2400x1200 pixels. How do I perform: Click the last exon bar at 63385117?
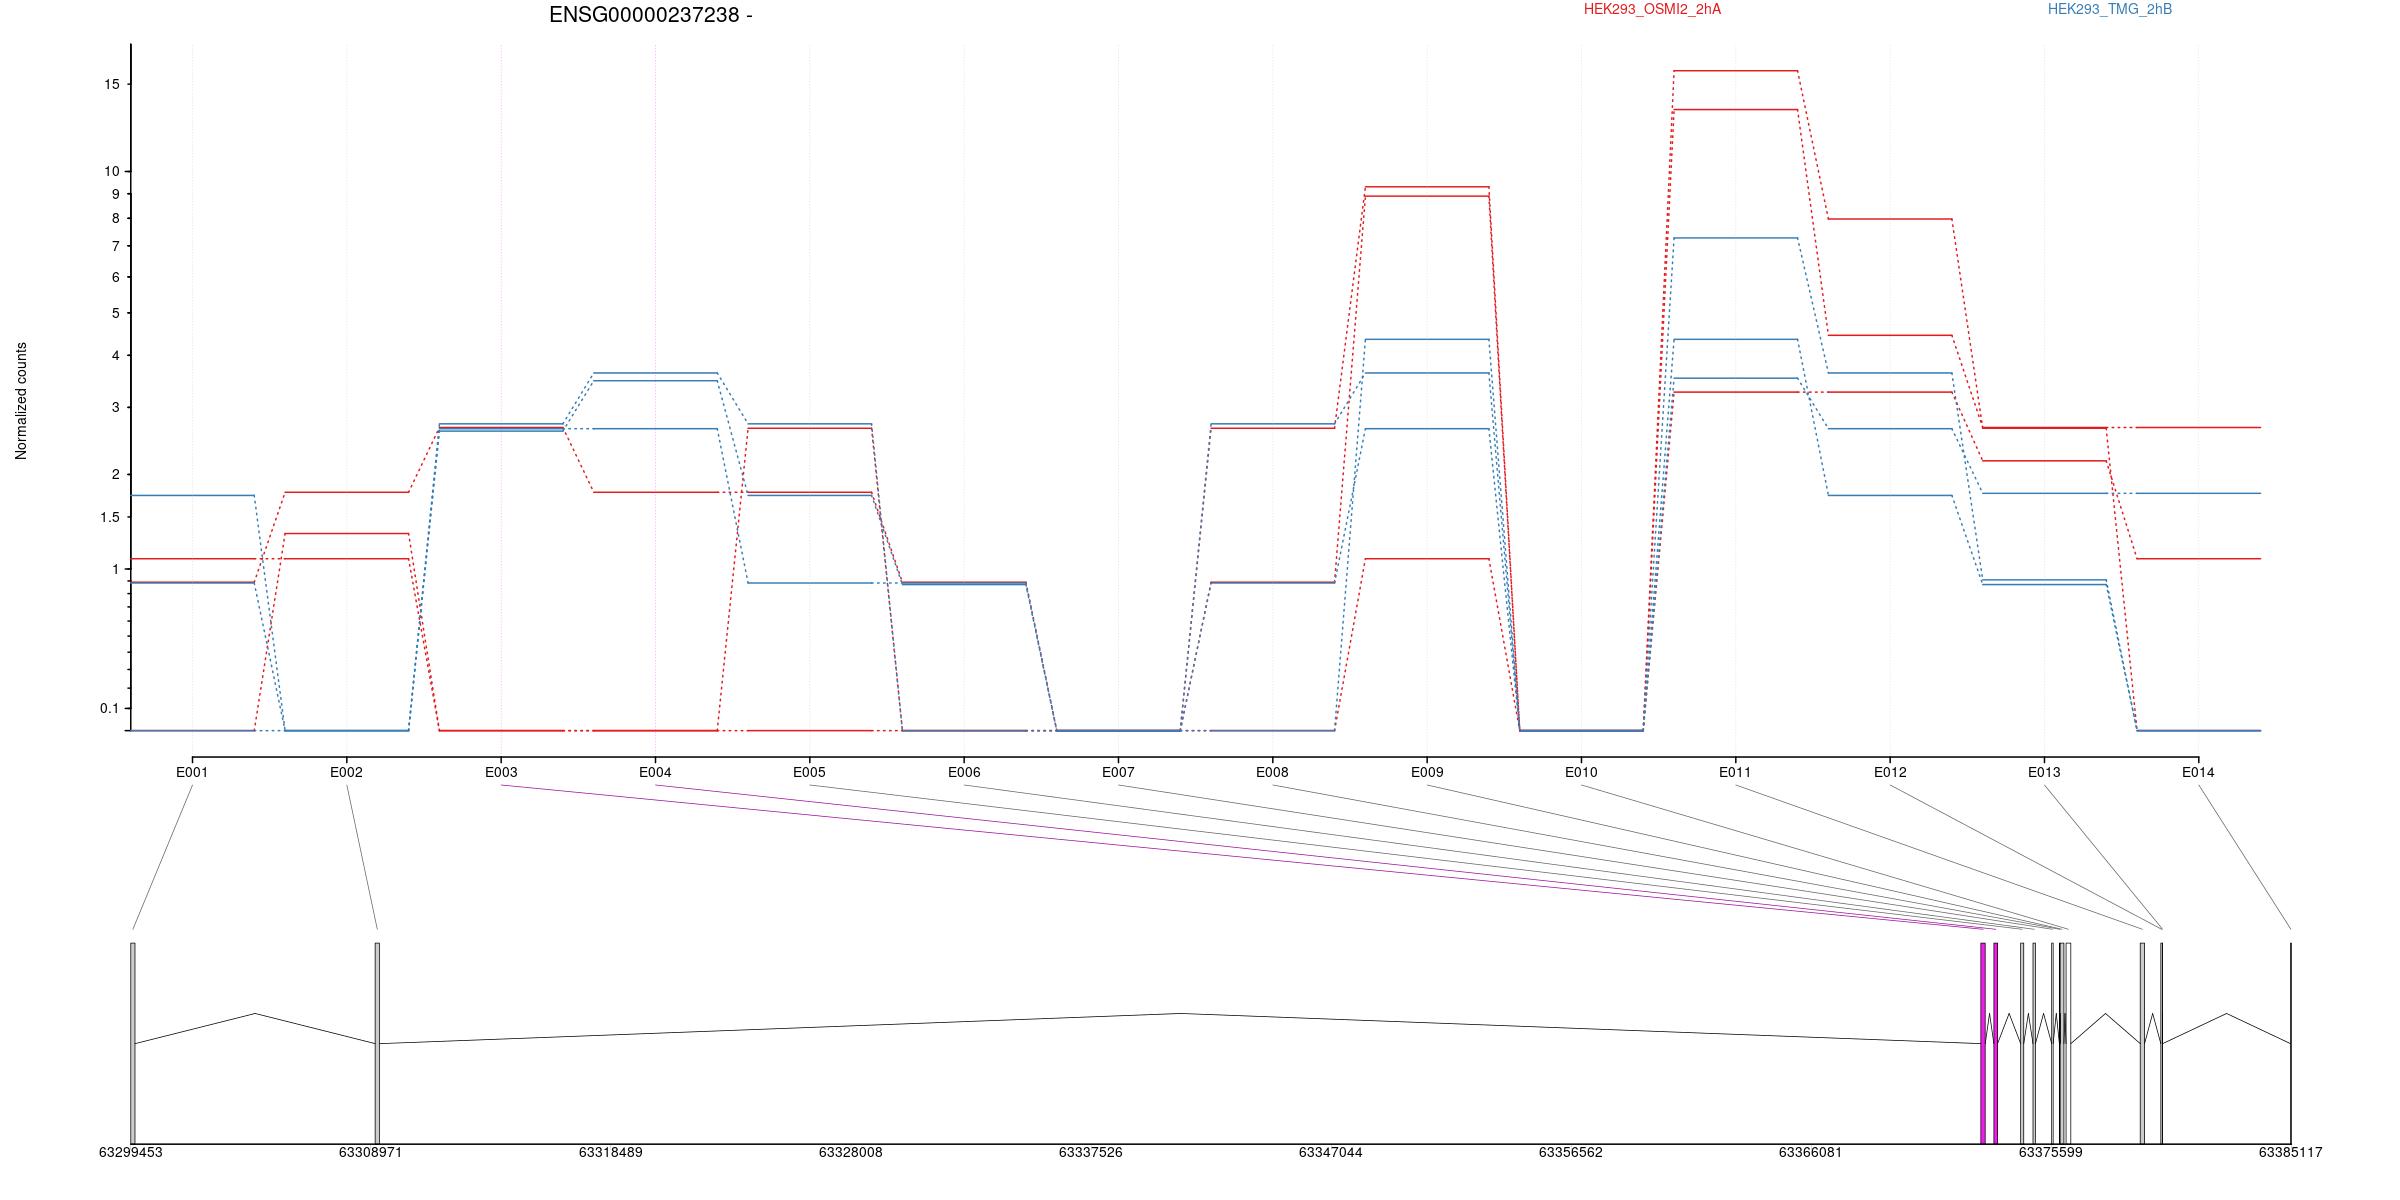(2291, 1043)
